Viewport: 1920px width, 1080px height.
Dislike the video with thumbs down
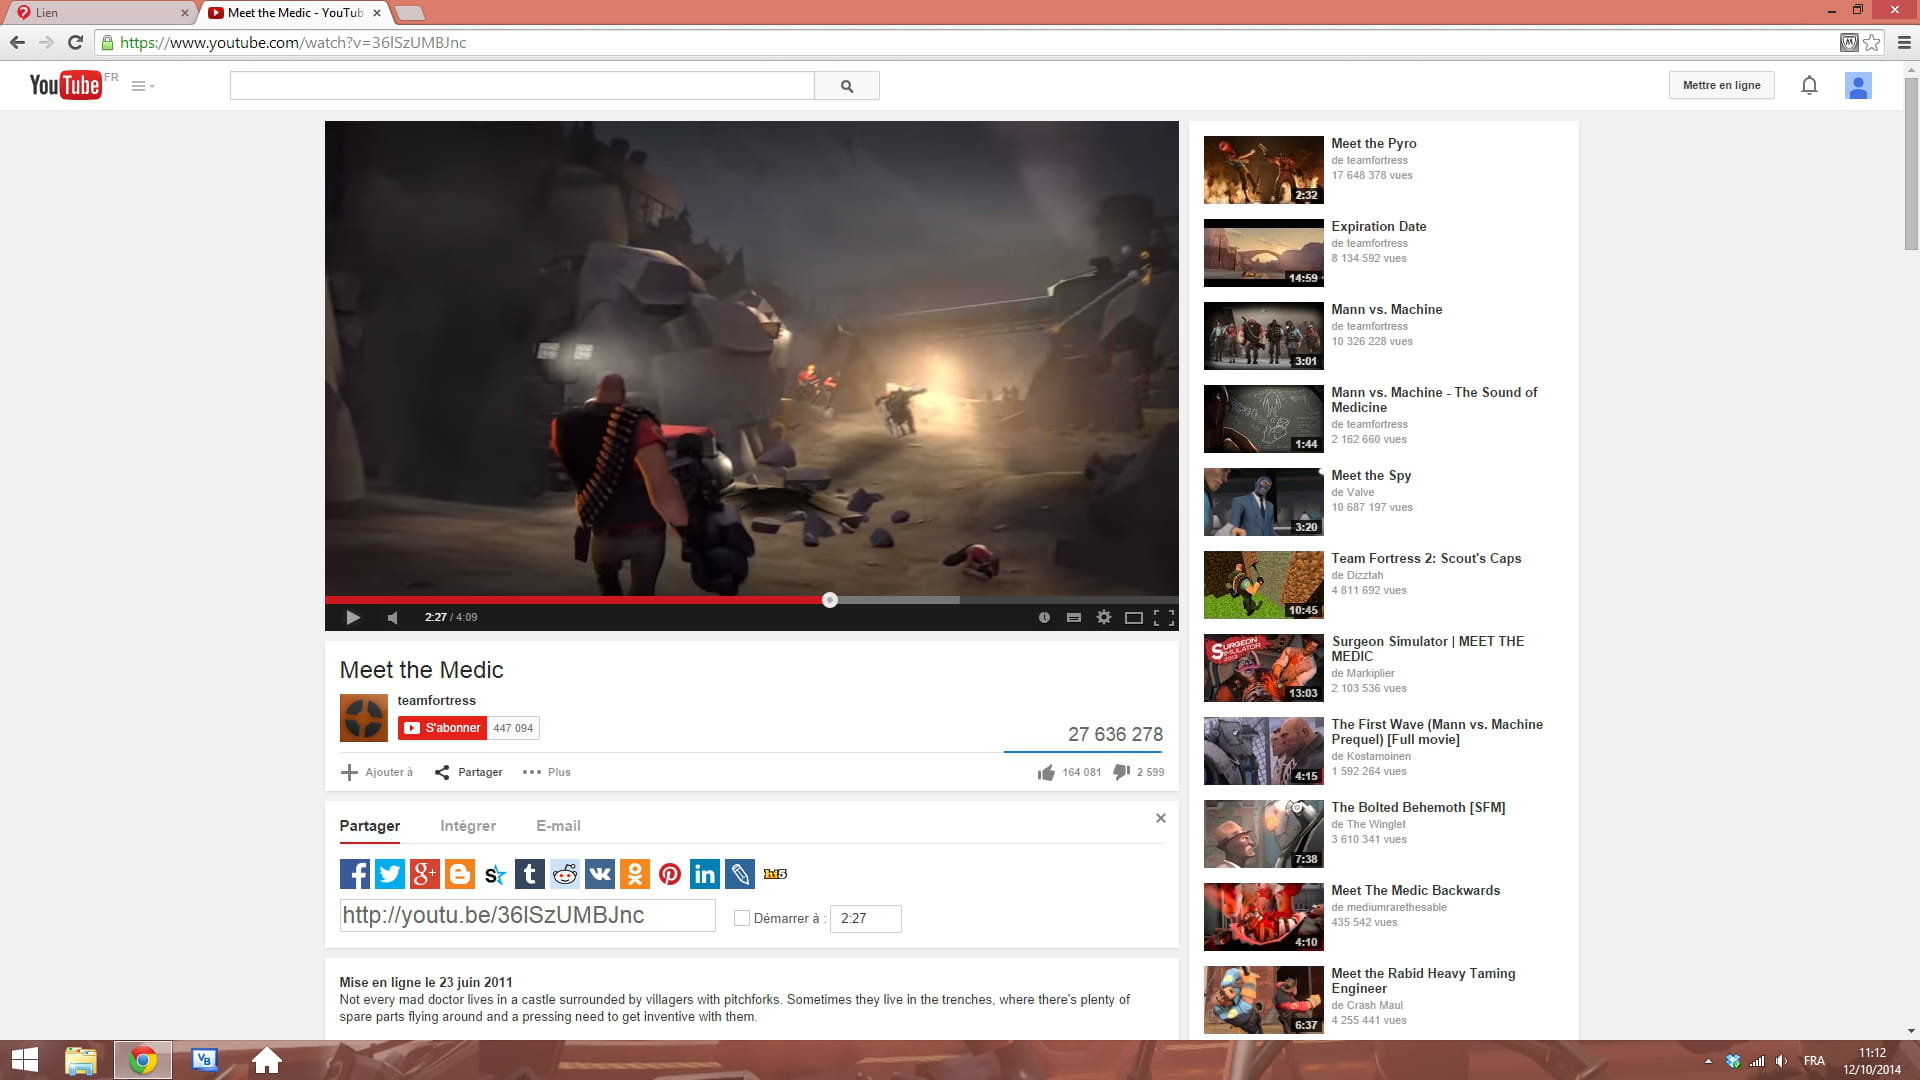tap(1122, 772)
